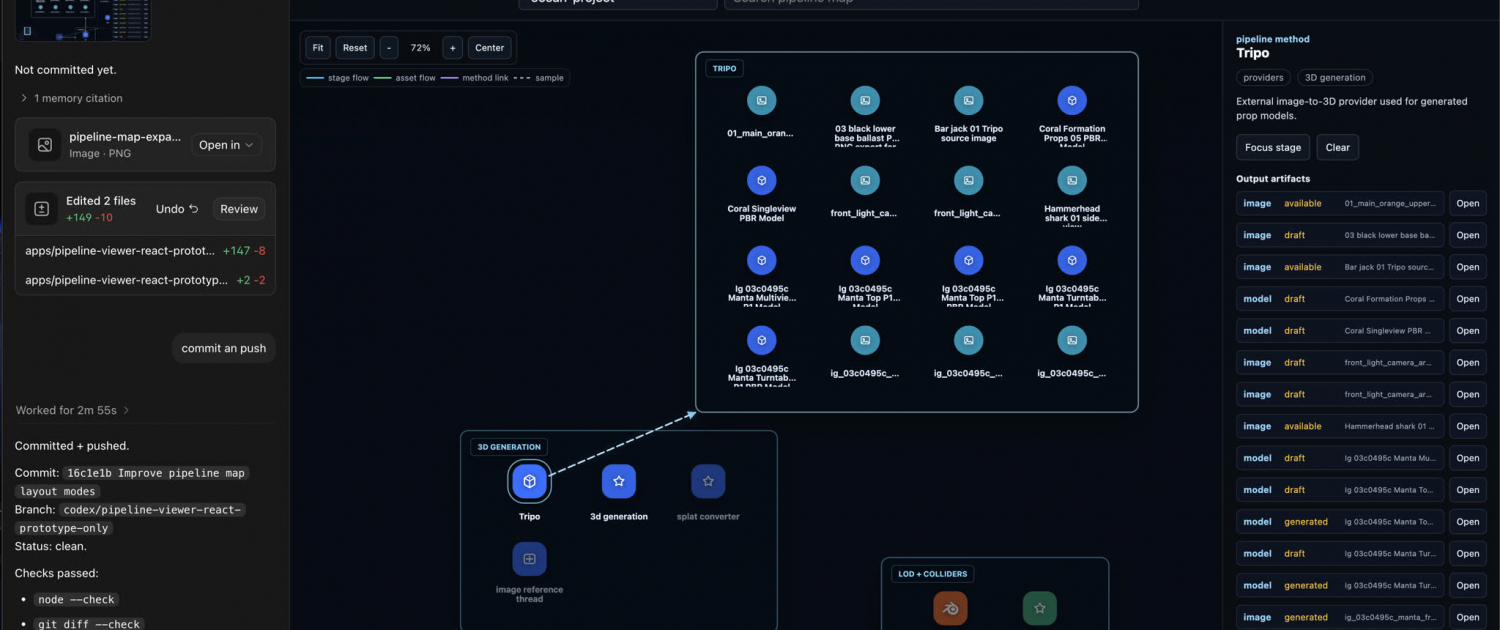Viewport: 1500px width, 630px height.
Task: Click the Center button
Action: (x=490, y=48)
